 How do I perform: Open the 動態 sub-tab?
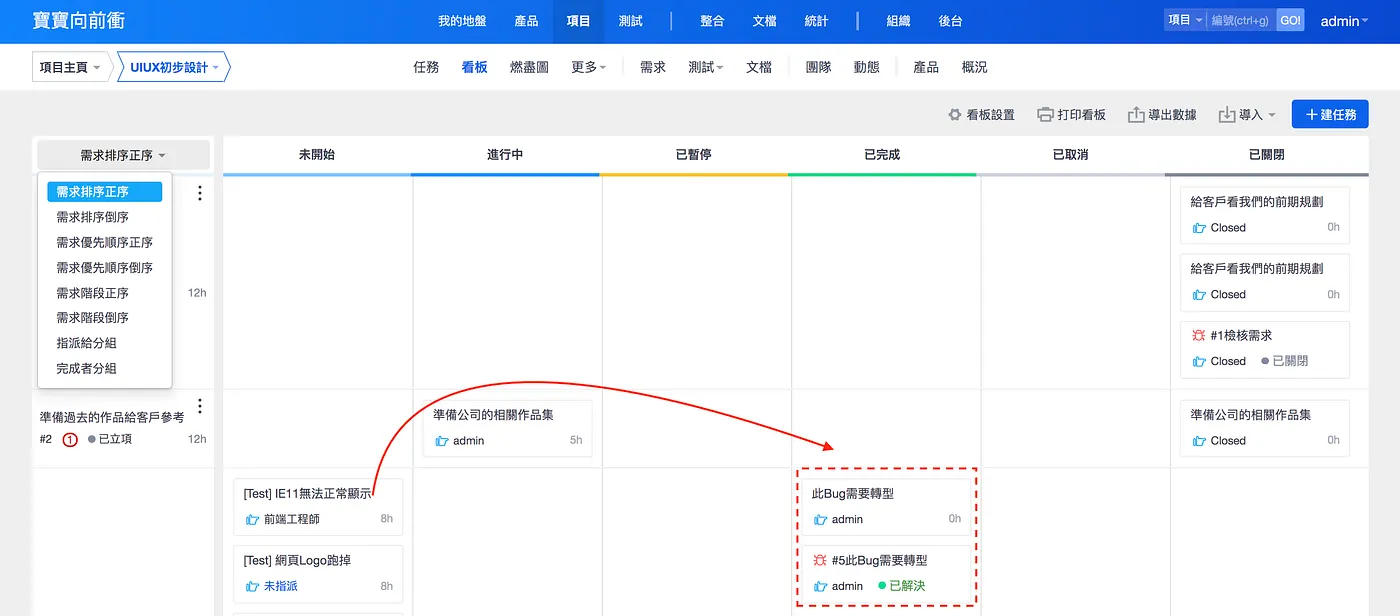[x=866, y=67]
